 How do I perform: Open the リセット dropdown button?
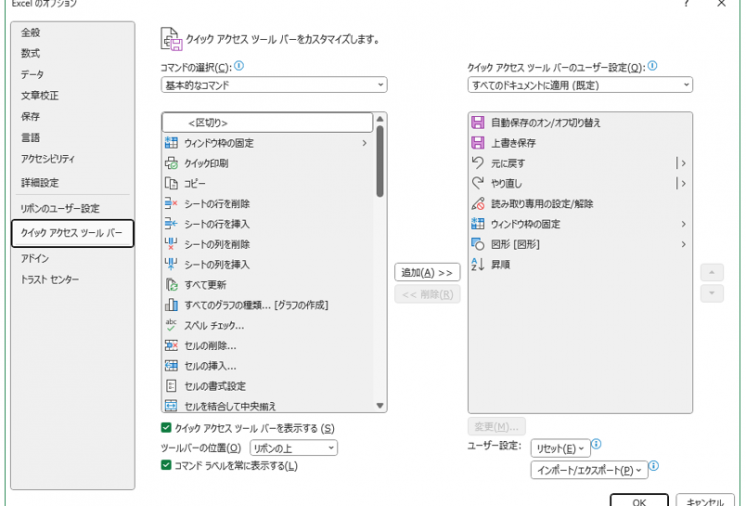(x=560, y=448)
